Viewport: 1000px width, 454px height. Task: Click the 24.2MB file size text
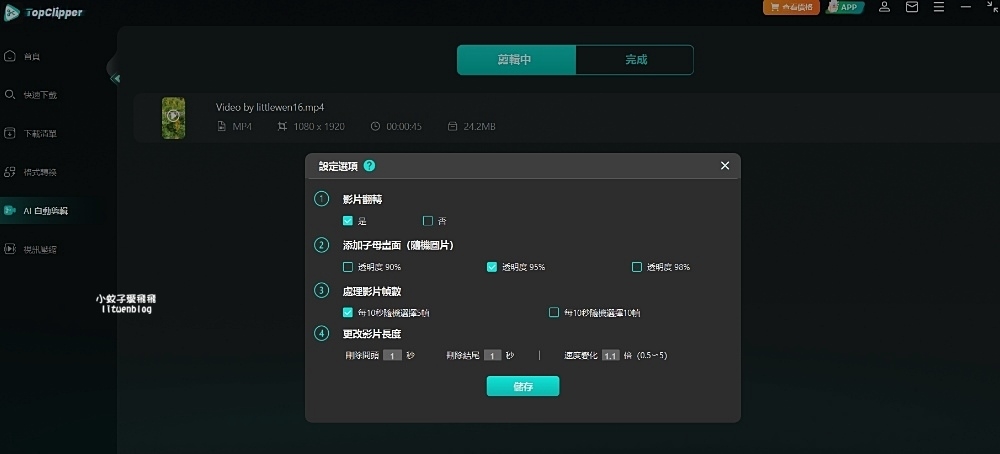point(480,126)
